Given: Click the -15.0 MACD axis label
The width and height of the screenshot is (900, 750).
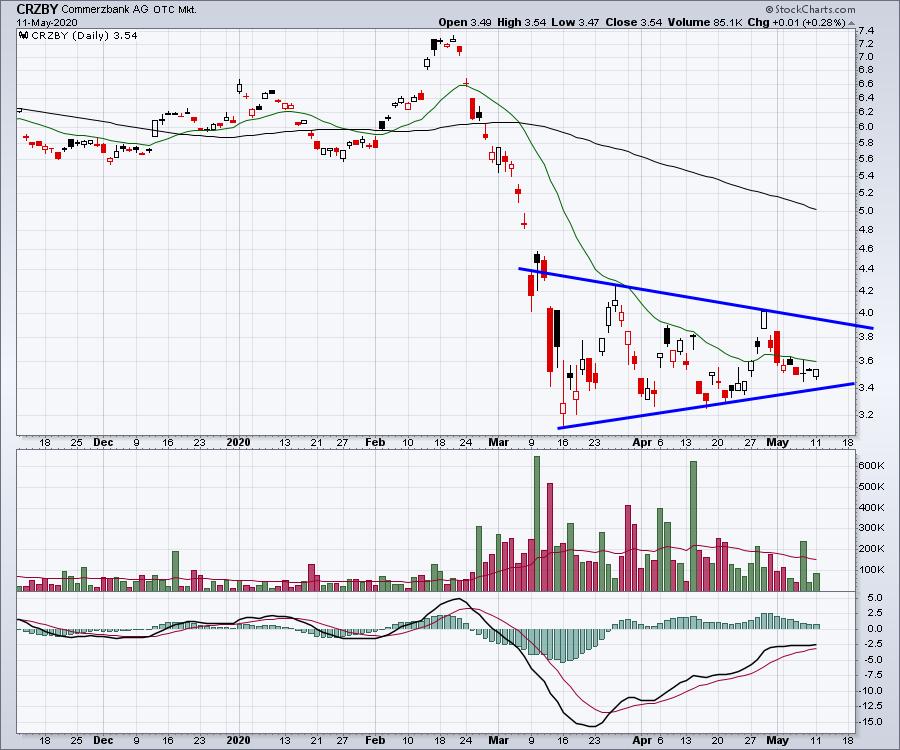Looking at the screenshot, I should pos(869,721).
